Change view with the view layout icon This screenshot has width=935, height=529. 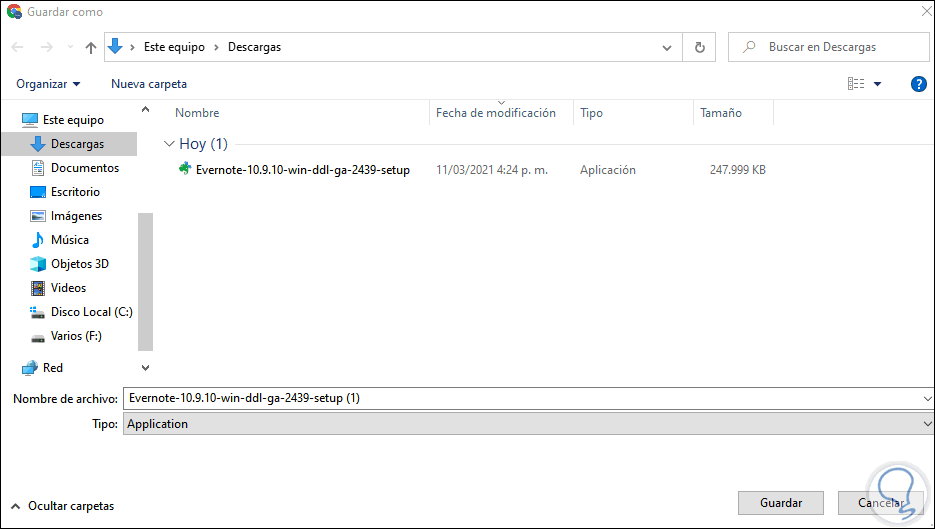pyautogui.click(x=856, y=84)
